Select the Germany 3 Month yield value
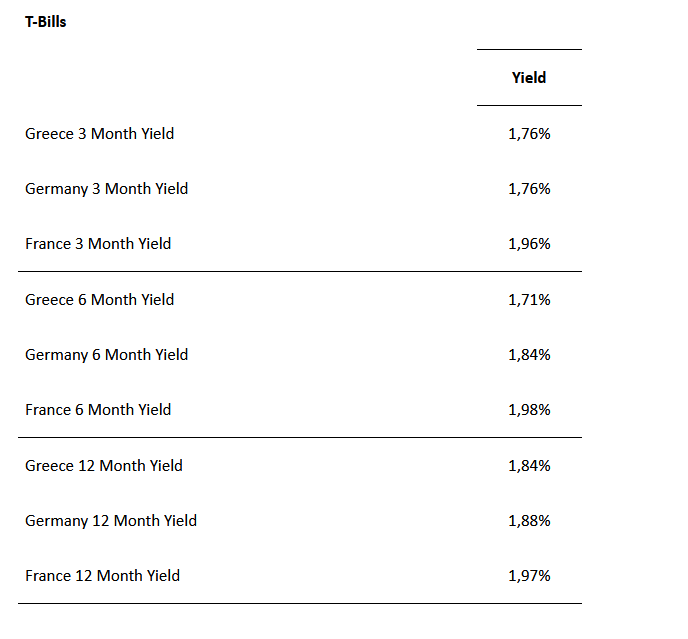Screen dimensions: 688x639 pyautogui.click(x=529, y=188)
